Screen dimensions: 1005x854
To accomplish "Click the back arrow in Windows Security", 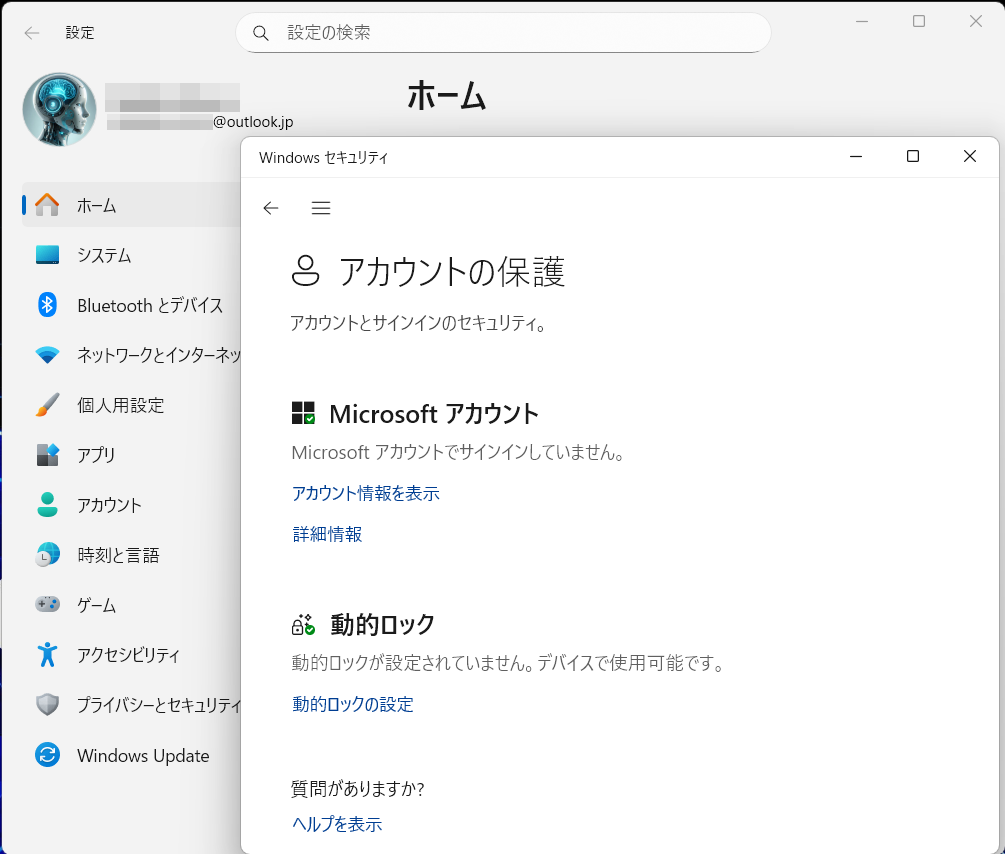I will coord(270,208).
